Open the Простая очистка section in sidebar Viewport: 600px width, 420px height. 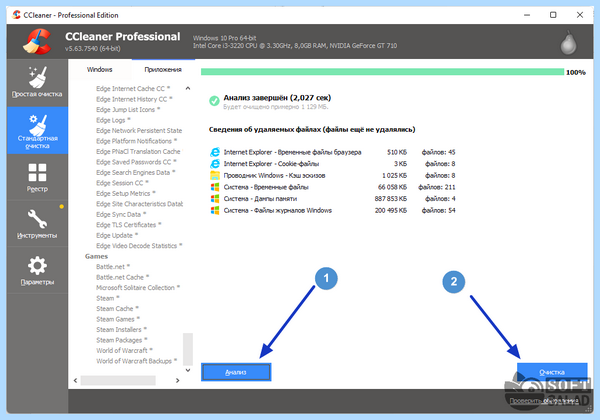(x=37, y=82)
